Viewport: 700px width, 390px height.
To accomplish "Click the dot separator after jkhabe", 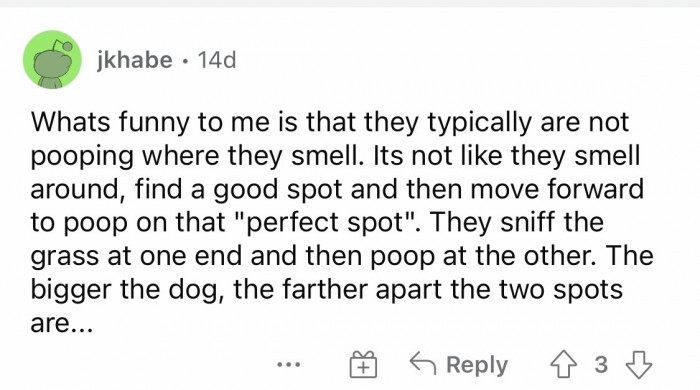I will pyautogui.click(x=184, y=61).
